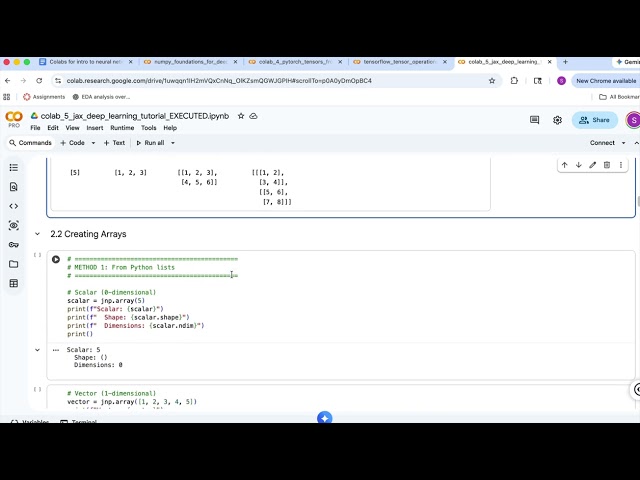640x480 pixels.
Task: Open Chrome extensions puzzle icon
Action: 514,81
